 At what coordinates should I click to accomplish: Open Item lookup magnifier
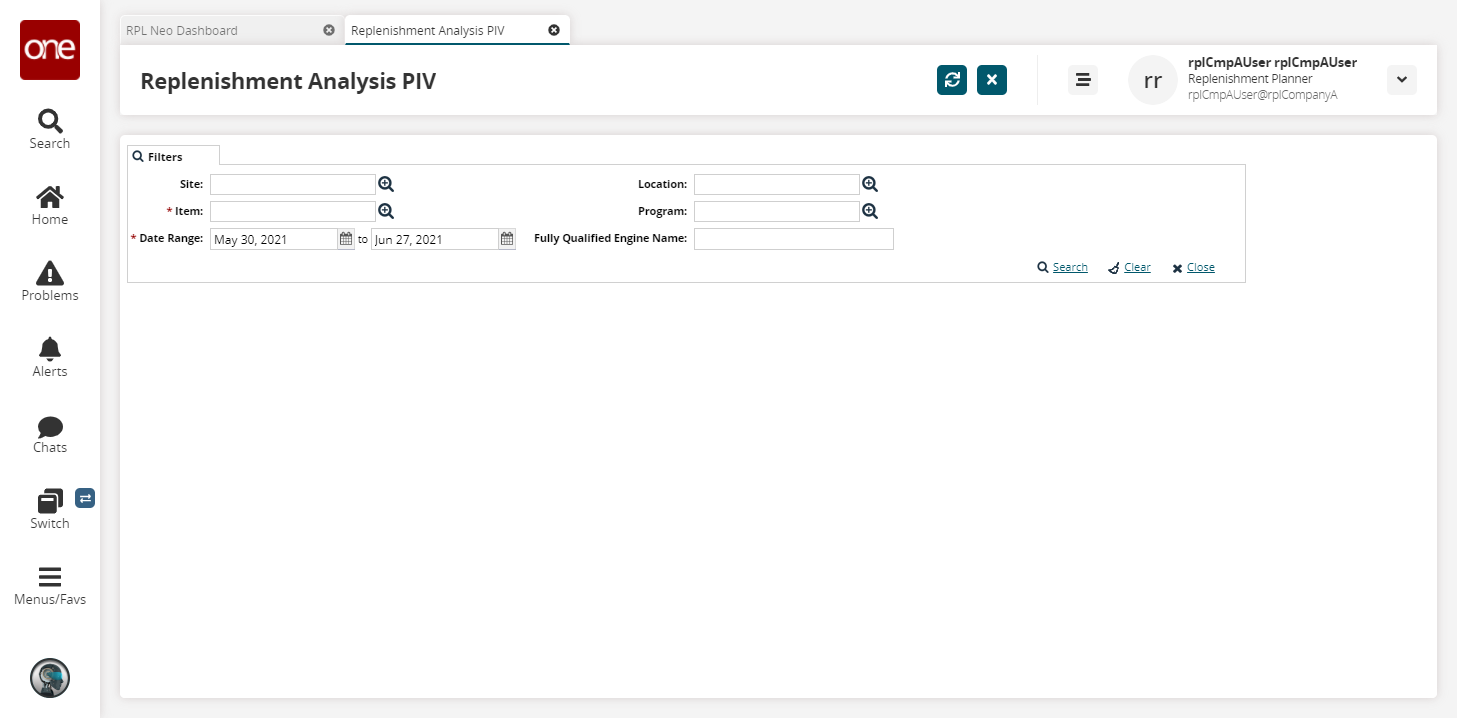point(386,211)
